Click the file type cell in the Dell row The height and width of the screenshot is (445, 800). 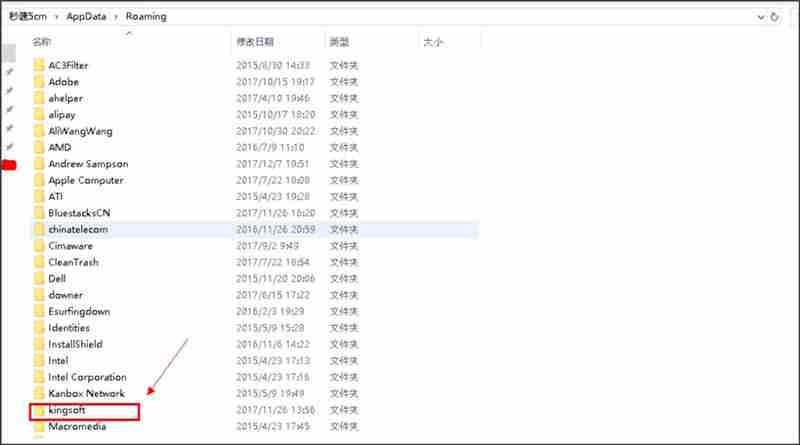(344, 279)
